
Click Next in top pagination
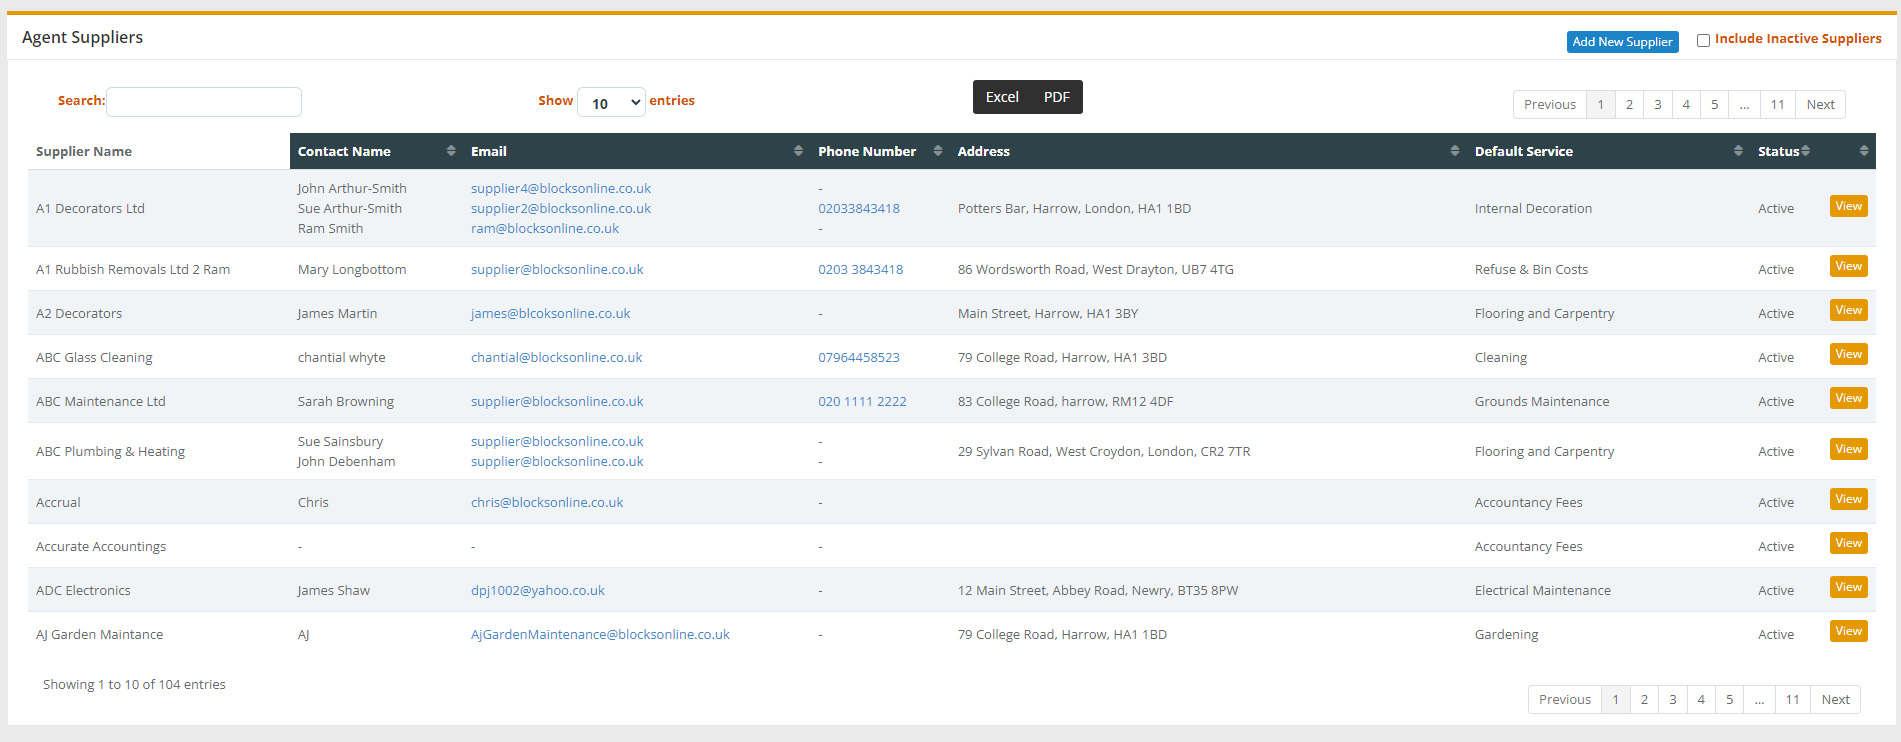[x=1820, y=104]
